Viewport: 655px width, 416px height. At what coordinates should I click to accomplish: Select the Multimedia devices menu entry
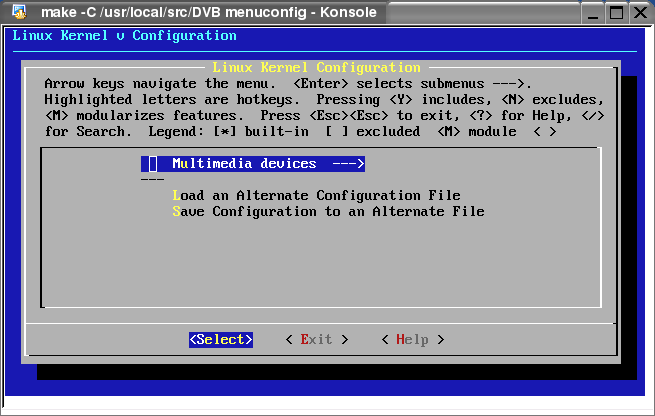pos(244,164)
